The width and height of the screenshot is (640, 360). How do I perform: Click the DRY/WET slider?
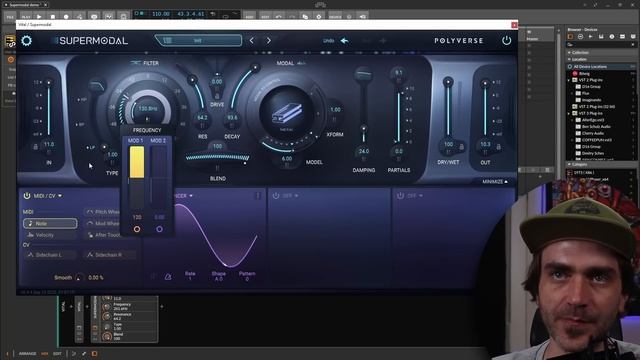click(x=448, y=108)
